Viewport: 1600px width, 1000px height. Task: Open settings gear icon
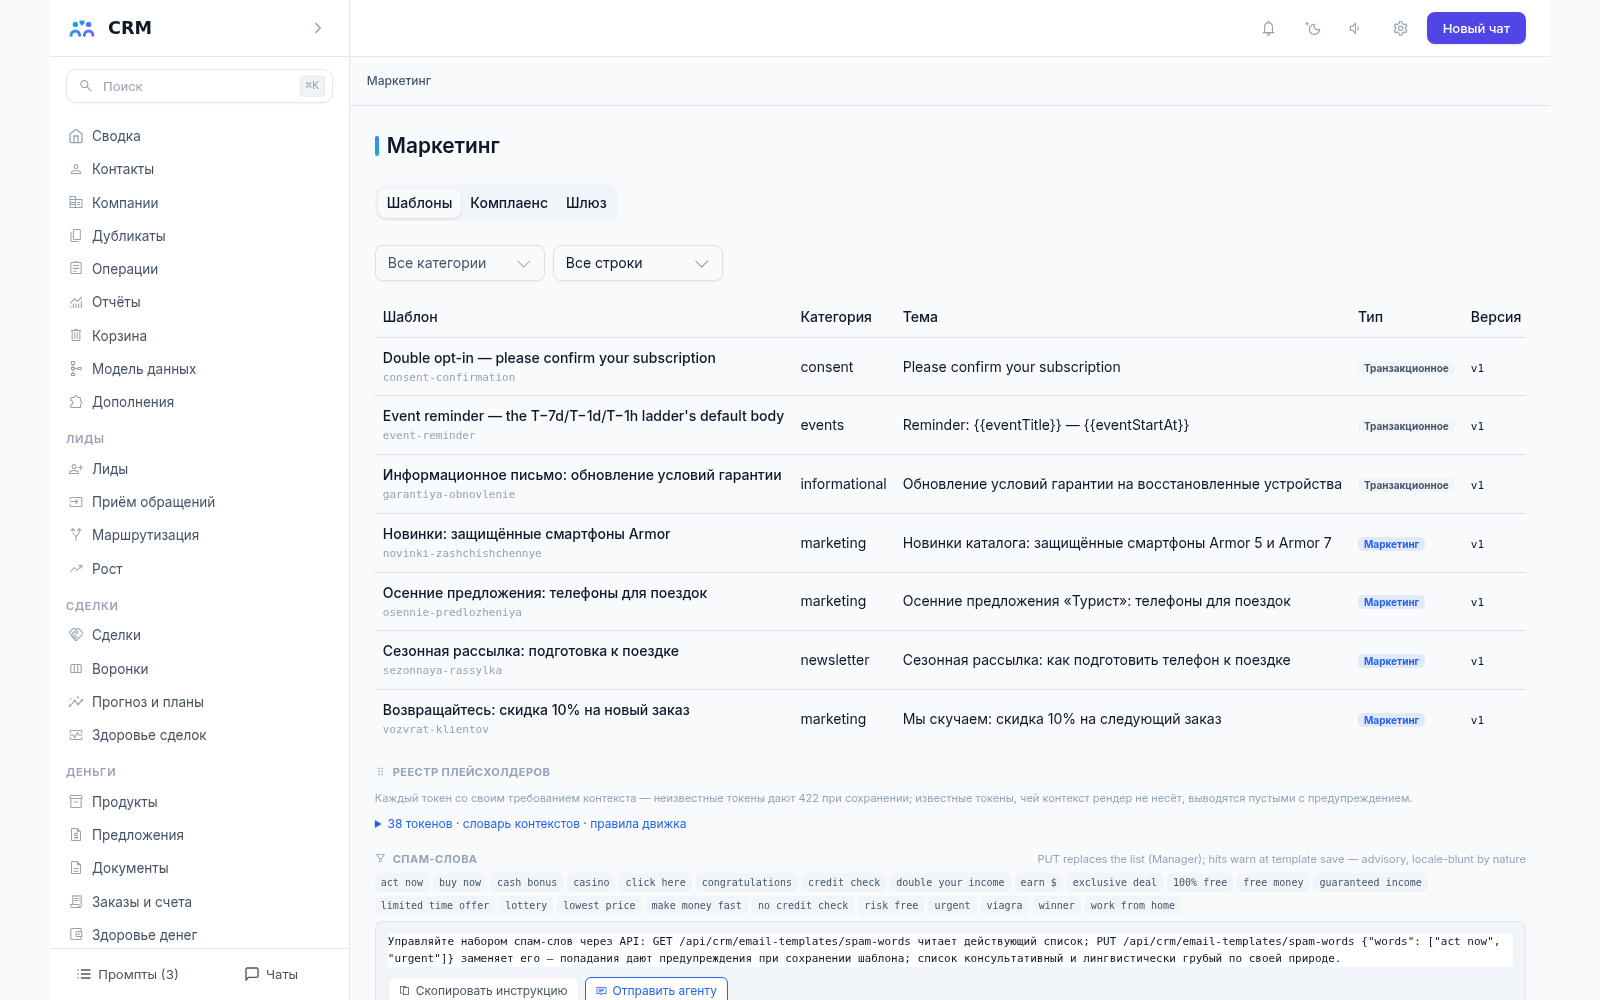pyautogui.click(x=1400, y=28)
